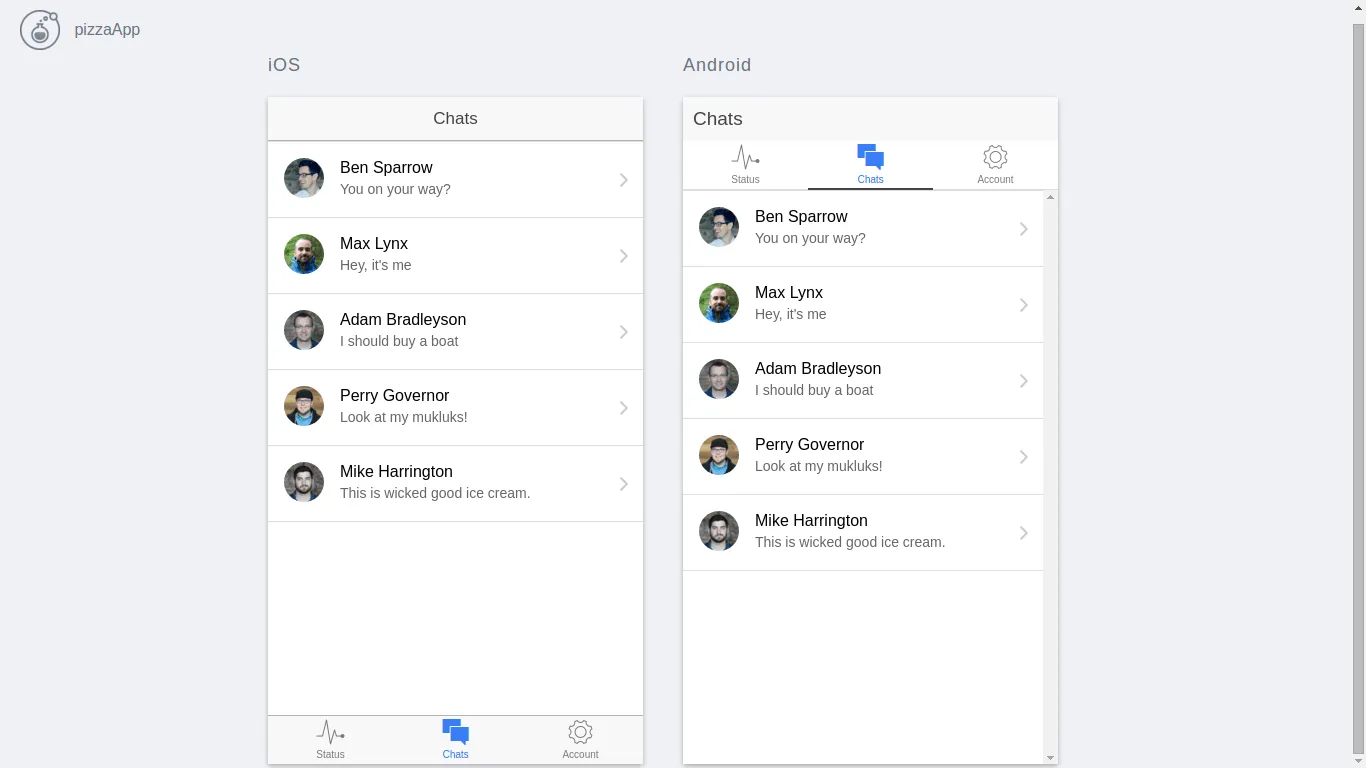1366x768 pixels.
Task: Open Account gear icon in Android tabs
Action: tap(995, 157)
